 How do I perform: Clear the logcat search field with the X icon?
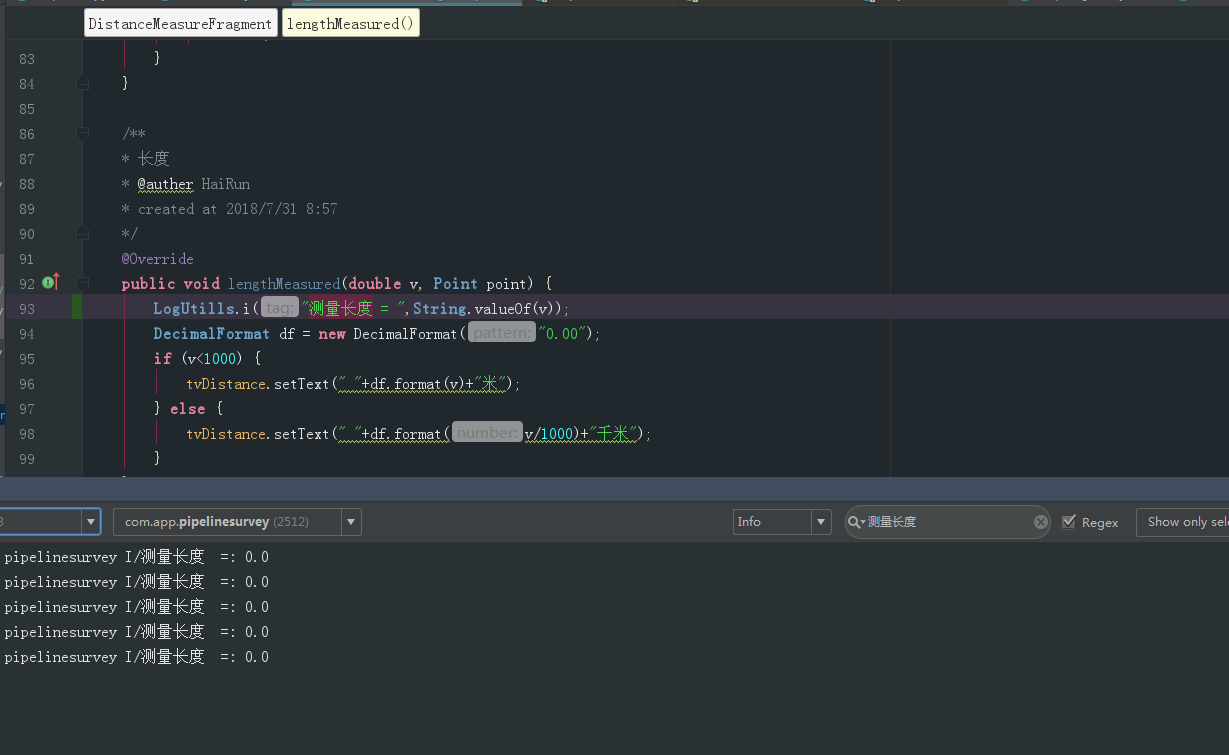(x=1040, y=522)
